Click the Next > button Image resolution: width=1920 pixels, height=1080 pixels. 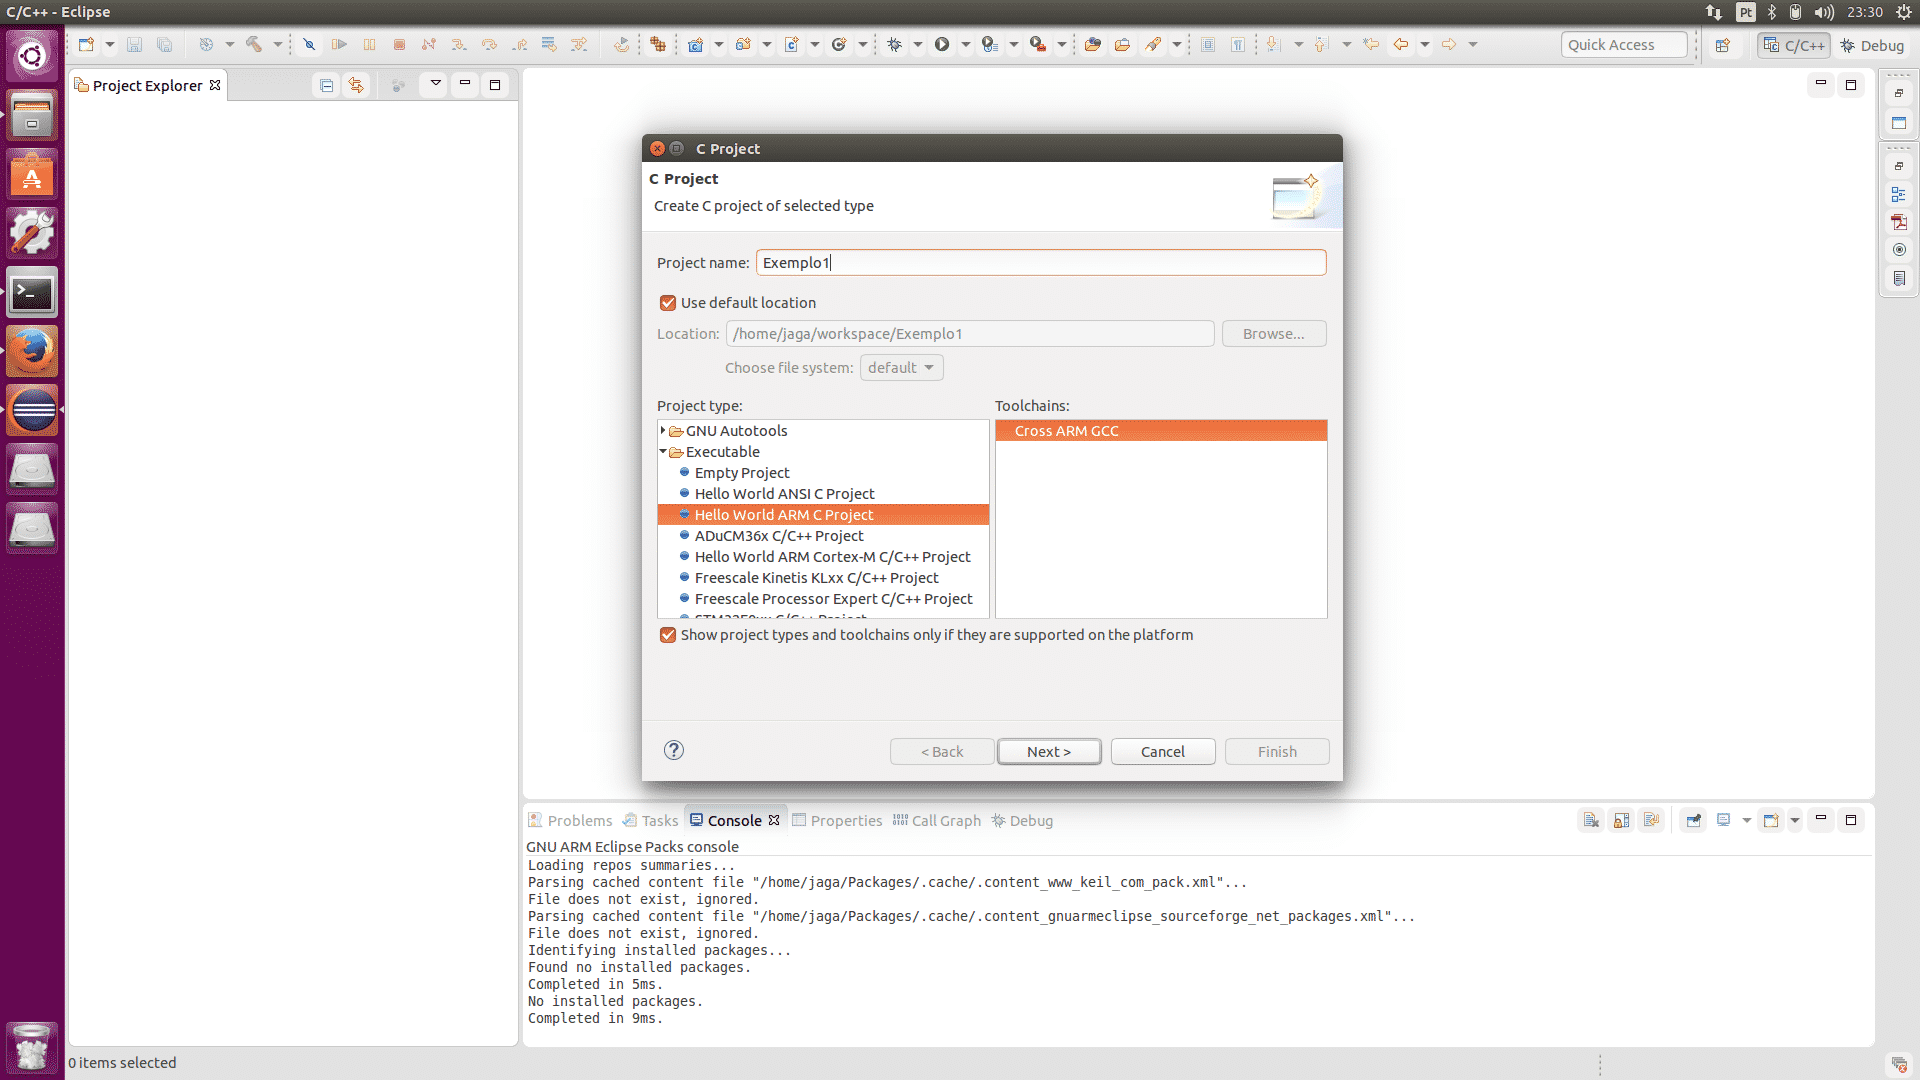[x=1049, y=751]
